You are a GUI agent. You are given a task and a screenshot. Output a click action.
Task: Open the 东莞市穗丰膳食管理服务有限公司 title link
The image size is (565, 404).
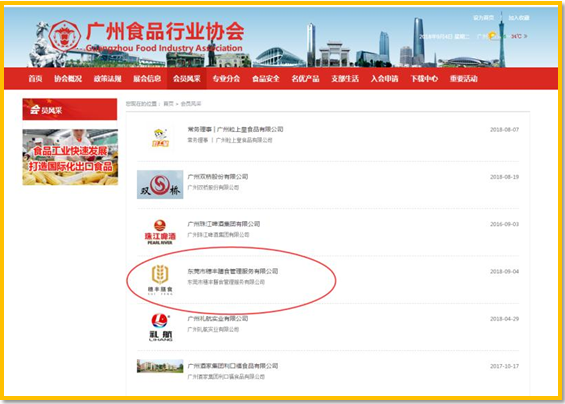233,271
